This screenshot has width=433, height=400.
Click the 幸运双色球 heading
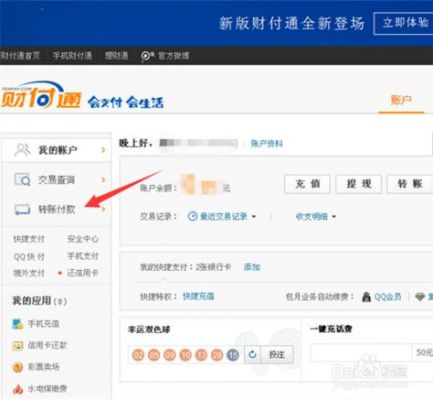coord(149,330)
